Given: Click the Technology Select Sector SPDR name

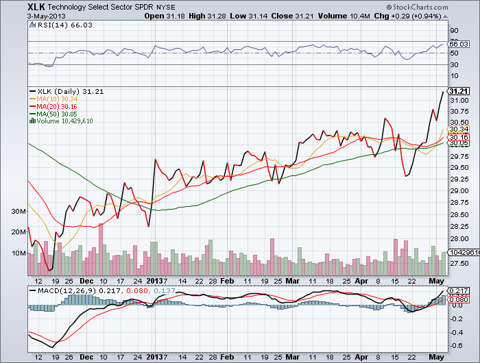Looking at the screenshot, I should tap(101, 7).
